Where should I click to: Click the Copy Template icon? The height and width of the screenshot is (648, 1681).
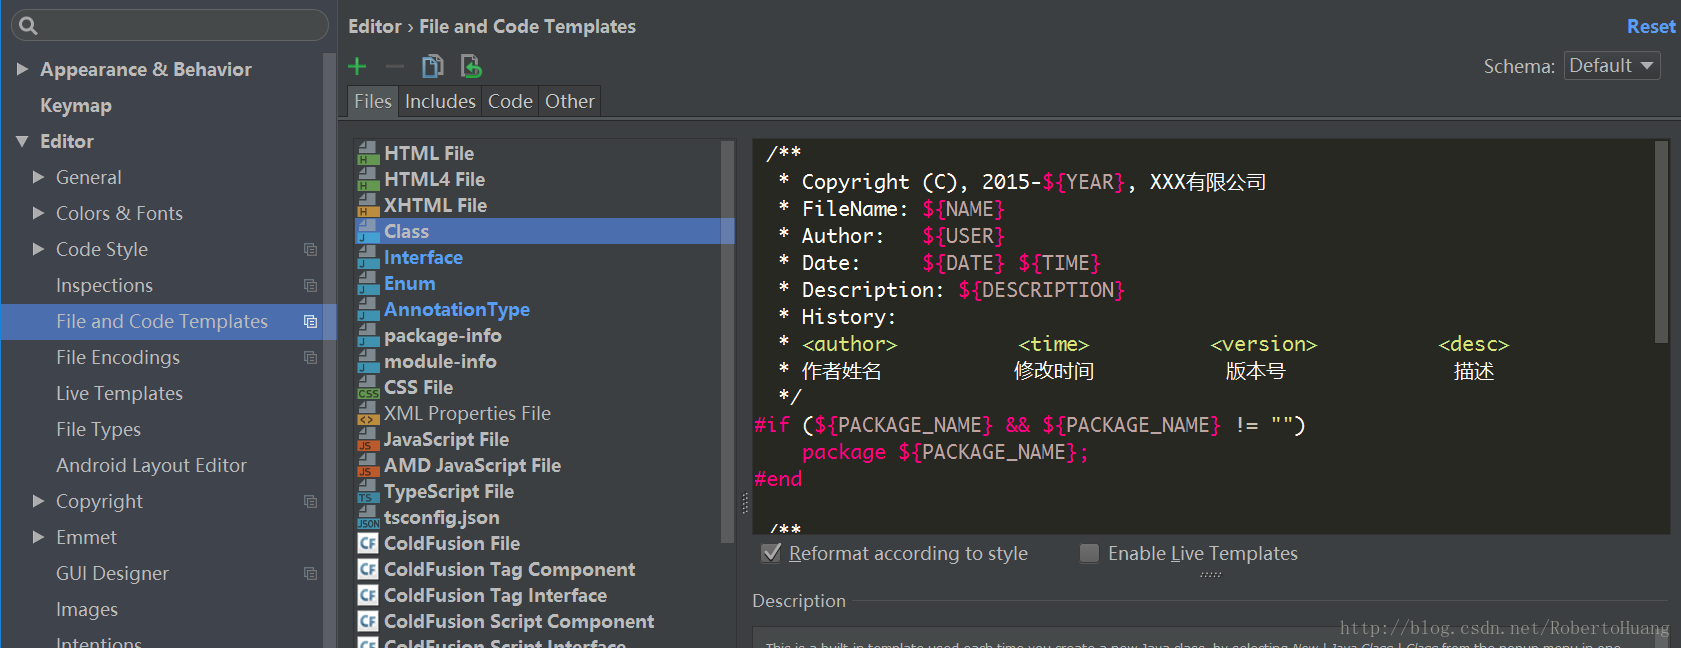pyautogui.click(x=432, y=67)
